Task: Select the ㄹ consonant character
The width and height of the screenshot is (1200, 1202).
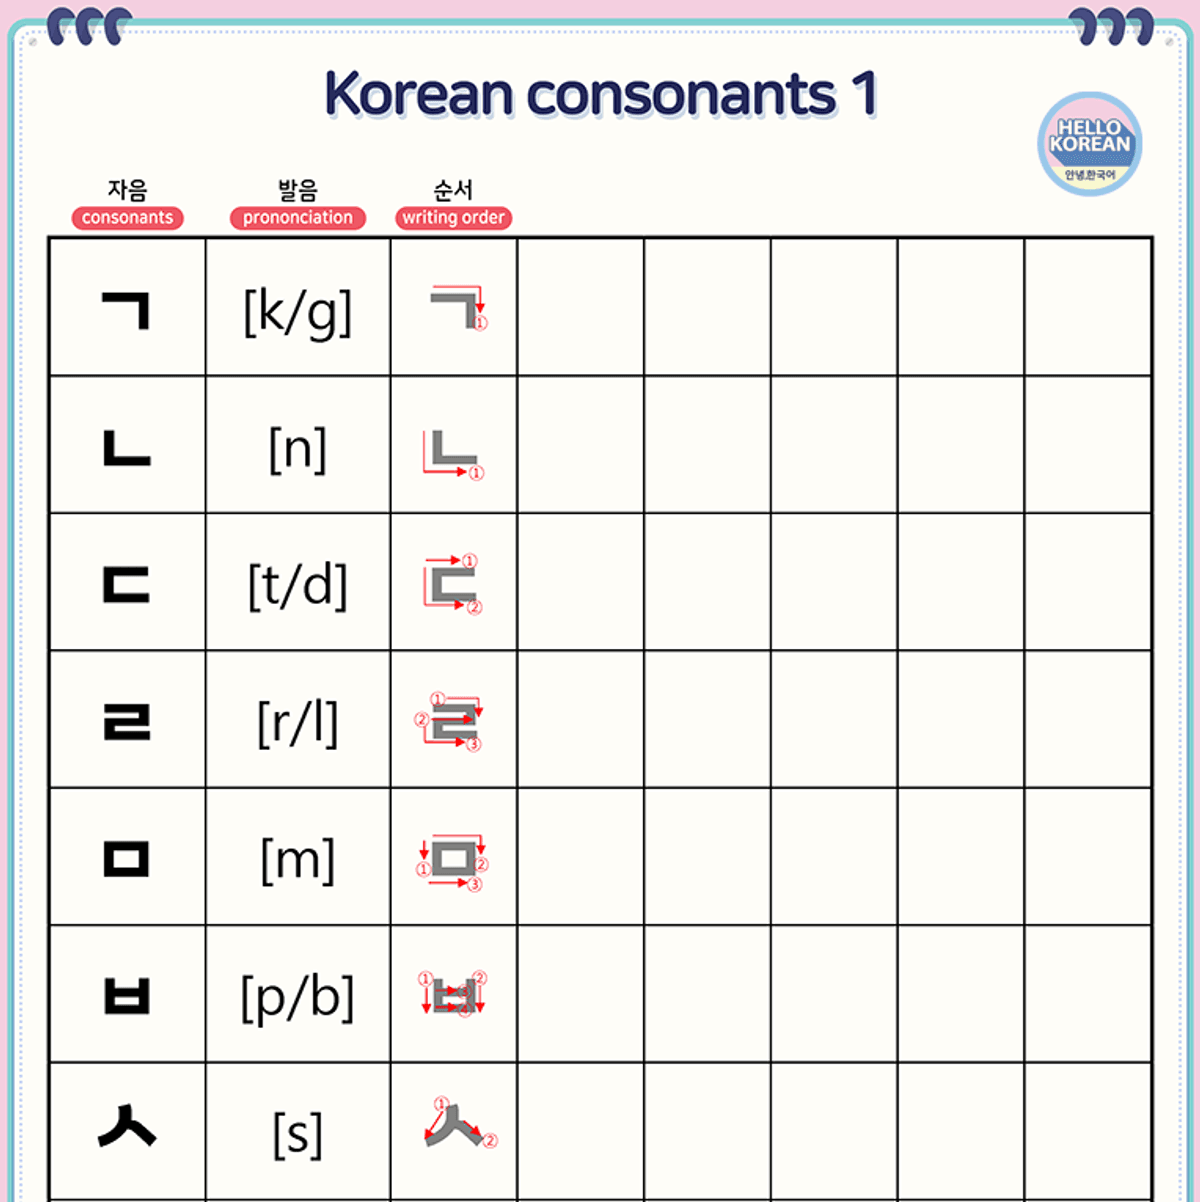Action: click(127, 721)
